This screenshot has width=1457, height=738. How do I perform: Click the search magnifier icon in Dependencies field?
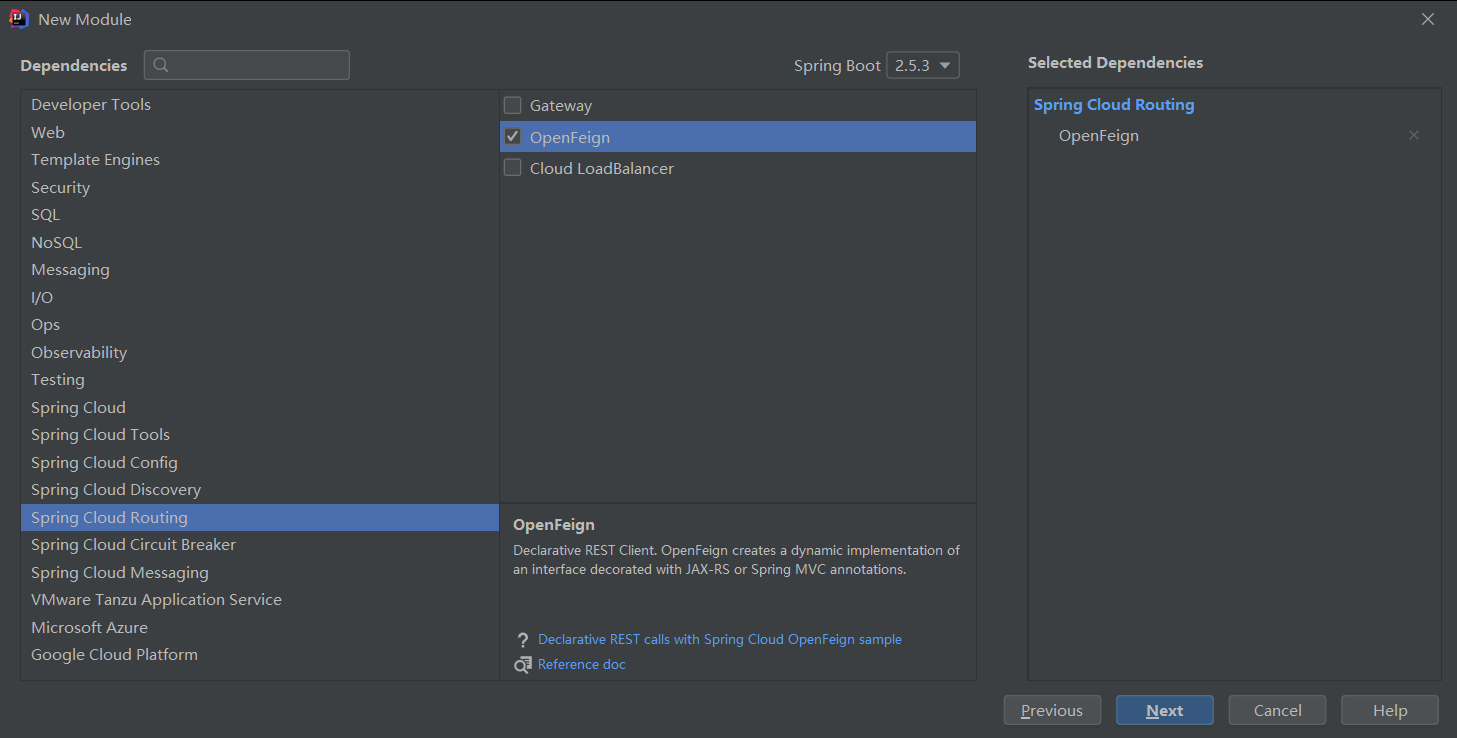(161, 65)
